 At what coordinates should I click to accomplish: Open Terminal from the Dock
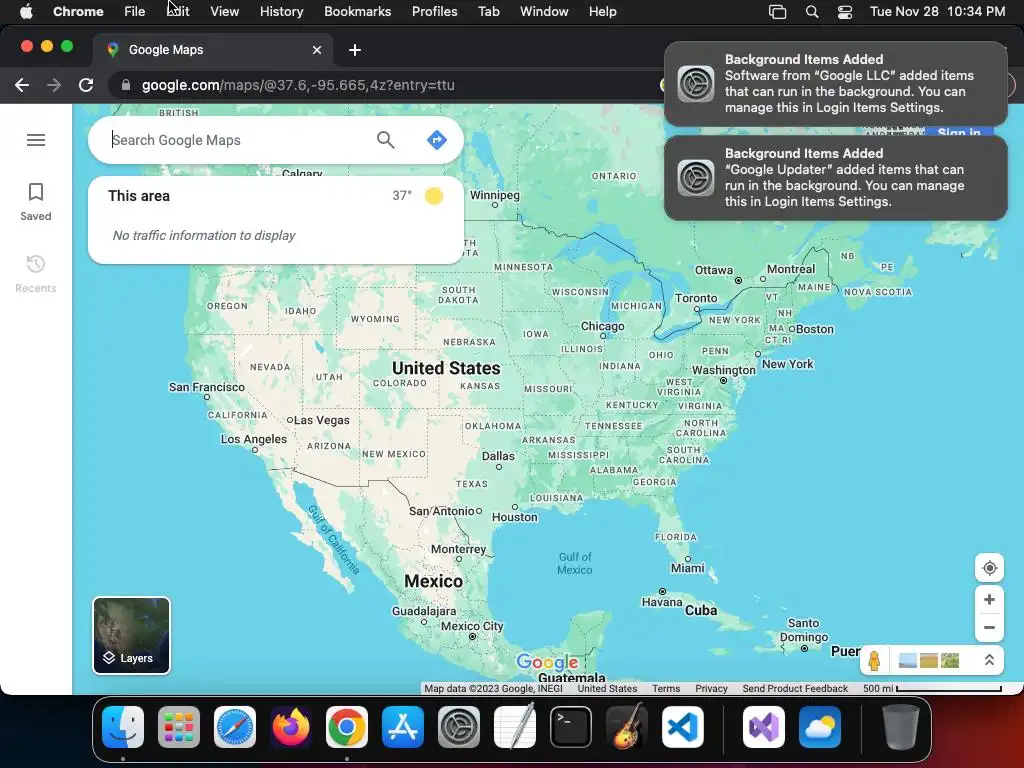click(571, 727)
